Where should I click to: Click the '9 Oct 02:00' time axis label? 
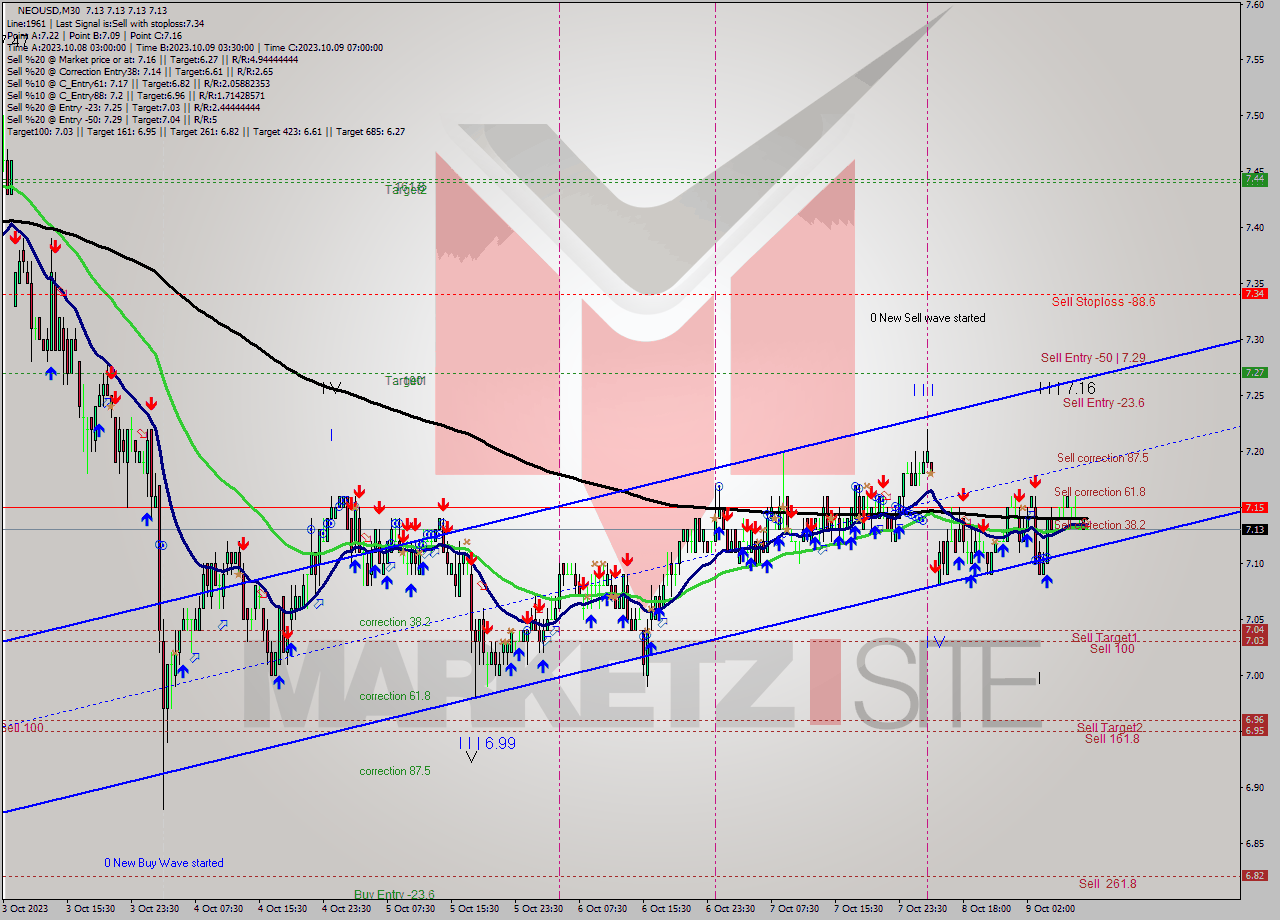1051,909
